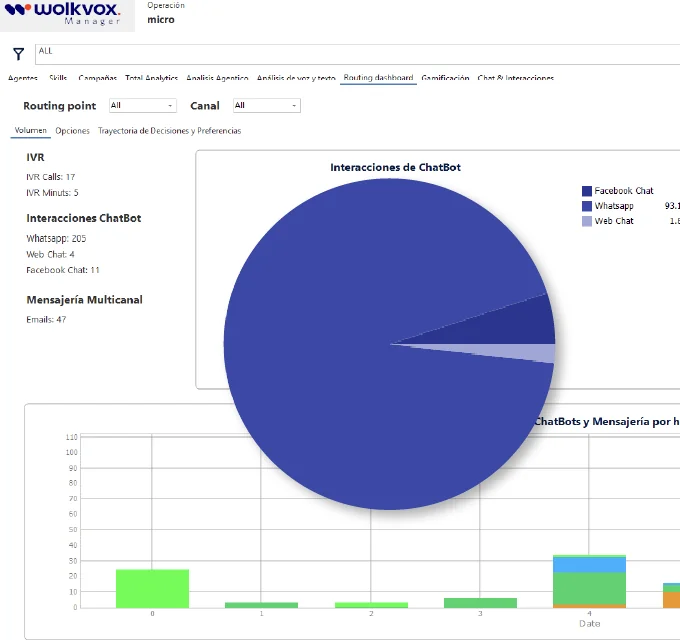Switch to the Opciones sub-tab

72,131
